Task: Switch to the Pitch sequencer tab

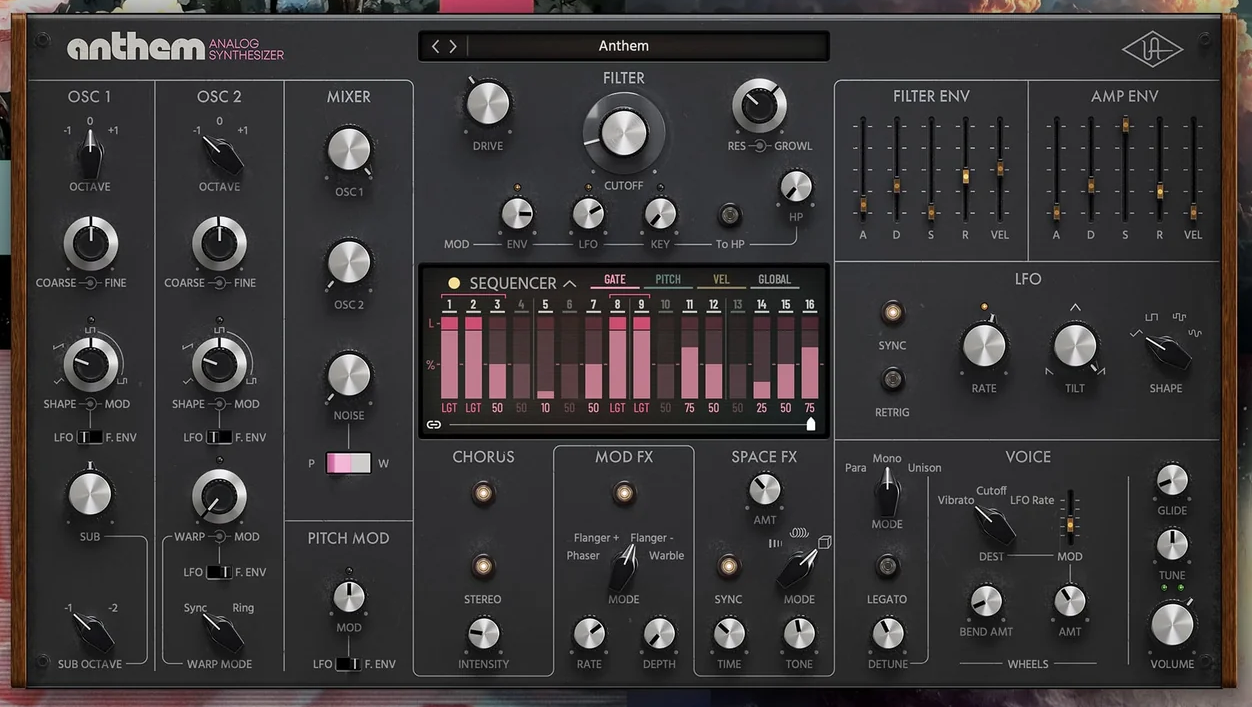Action: pyautogui.click(x=667, y=280)
